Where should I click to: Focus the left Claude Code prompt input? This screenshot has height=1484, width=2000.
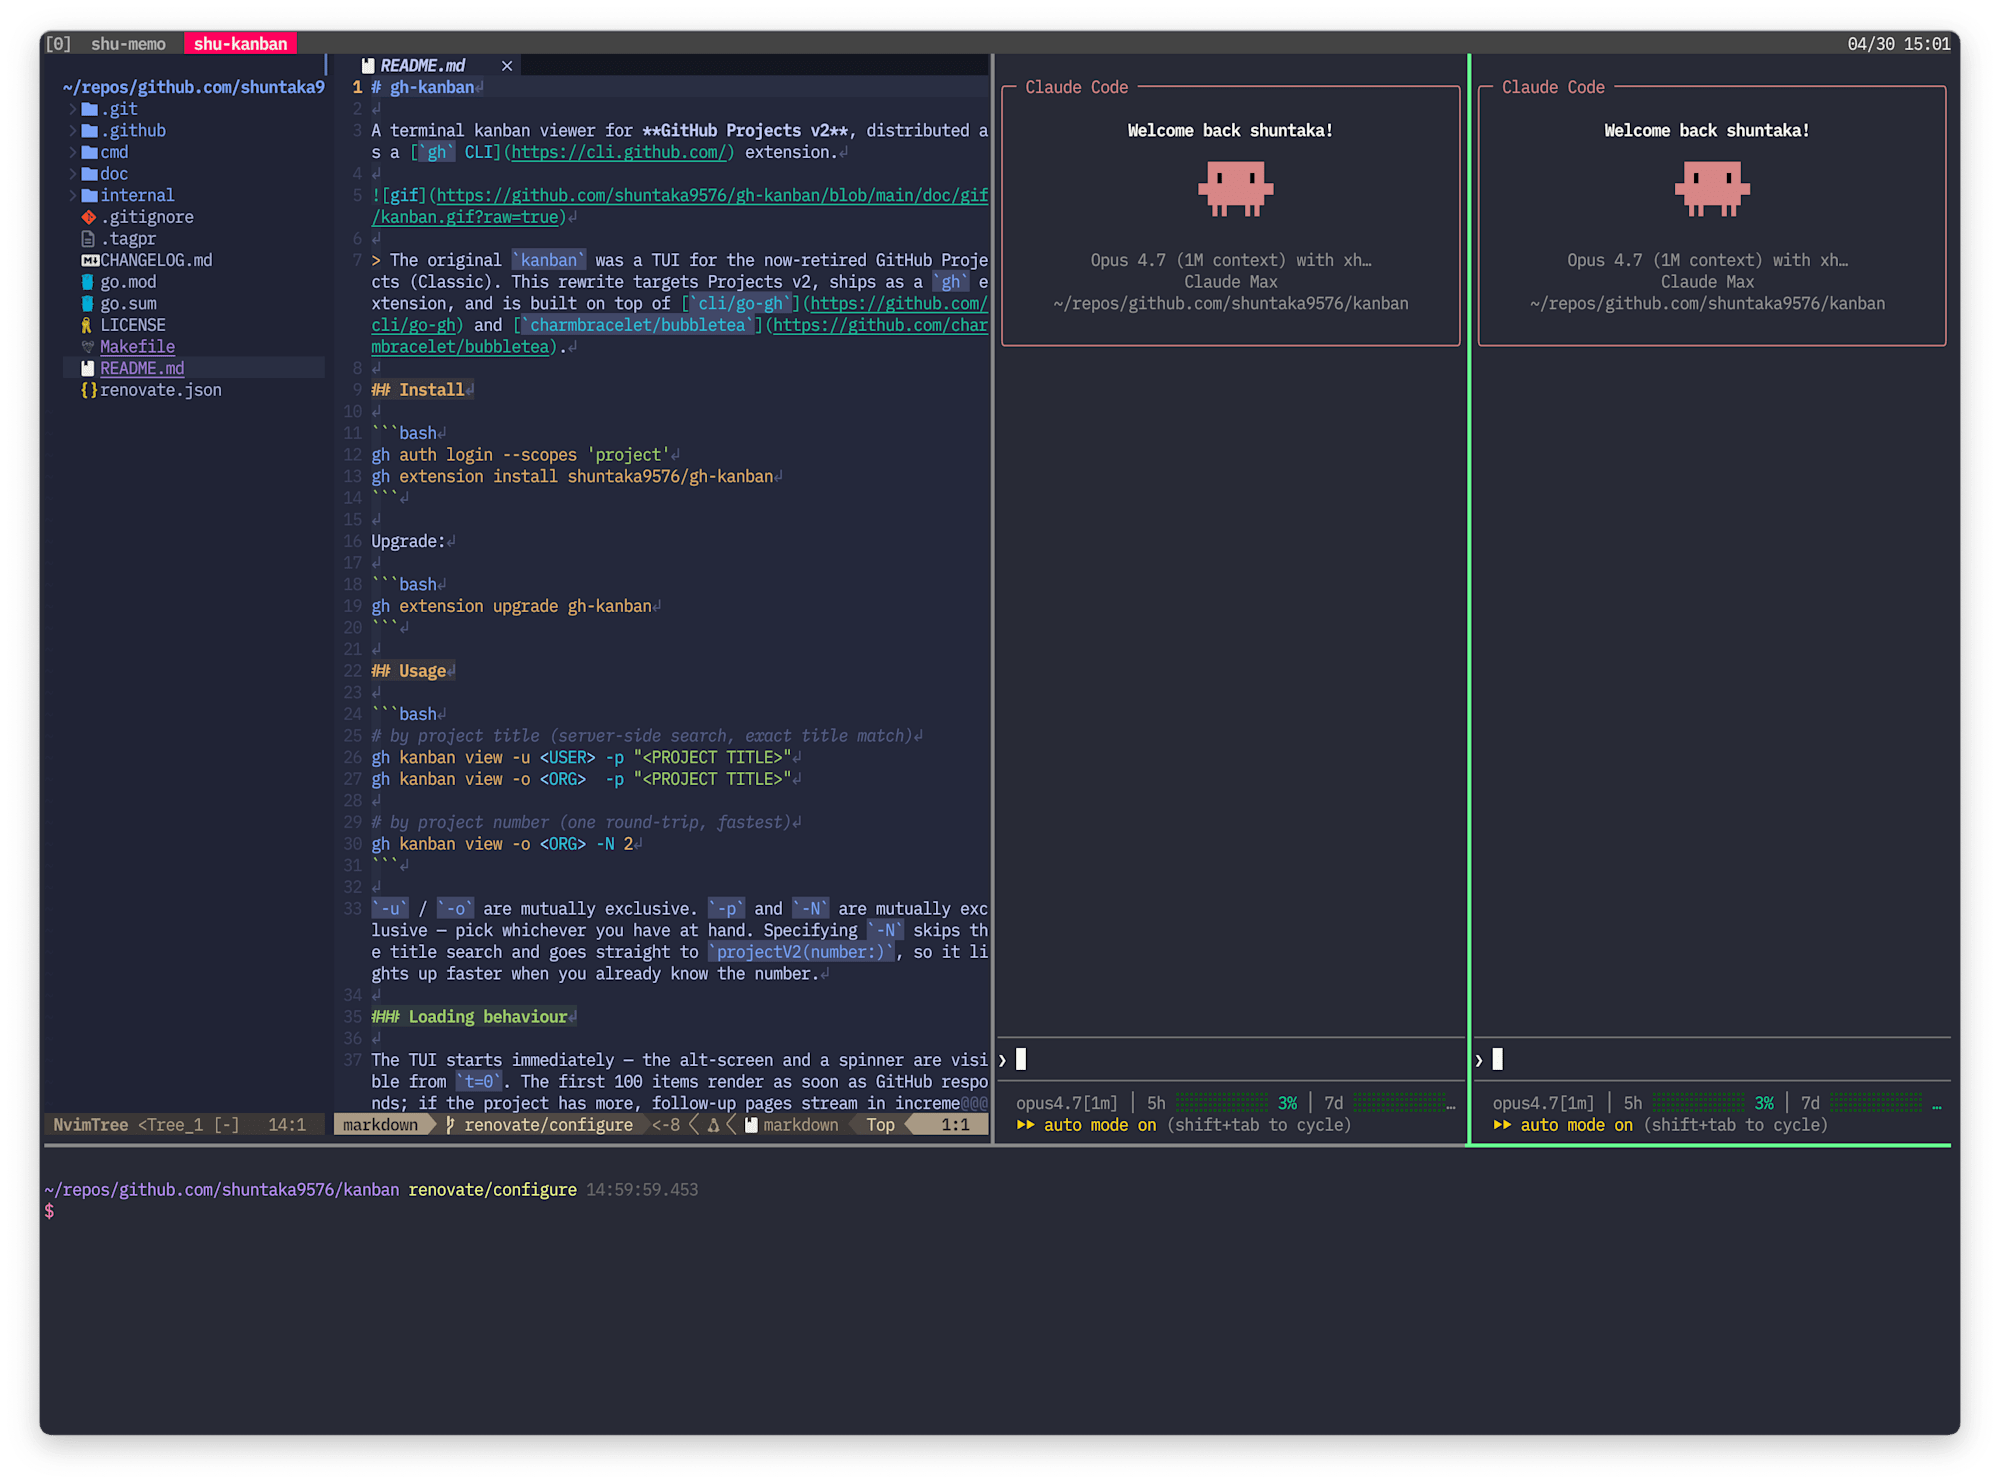[1230, 1060]
